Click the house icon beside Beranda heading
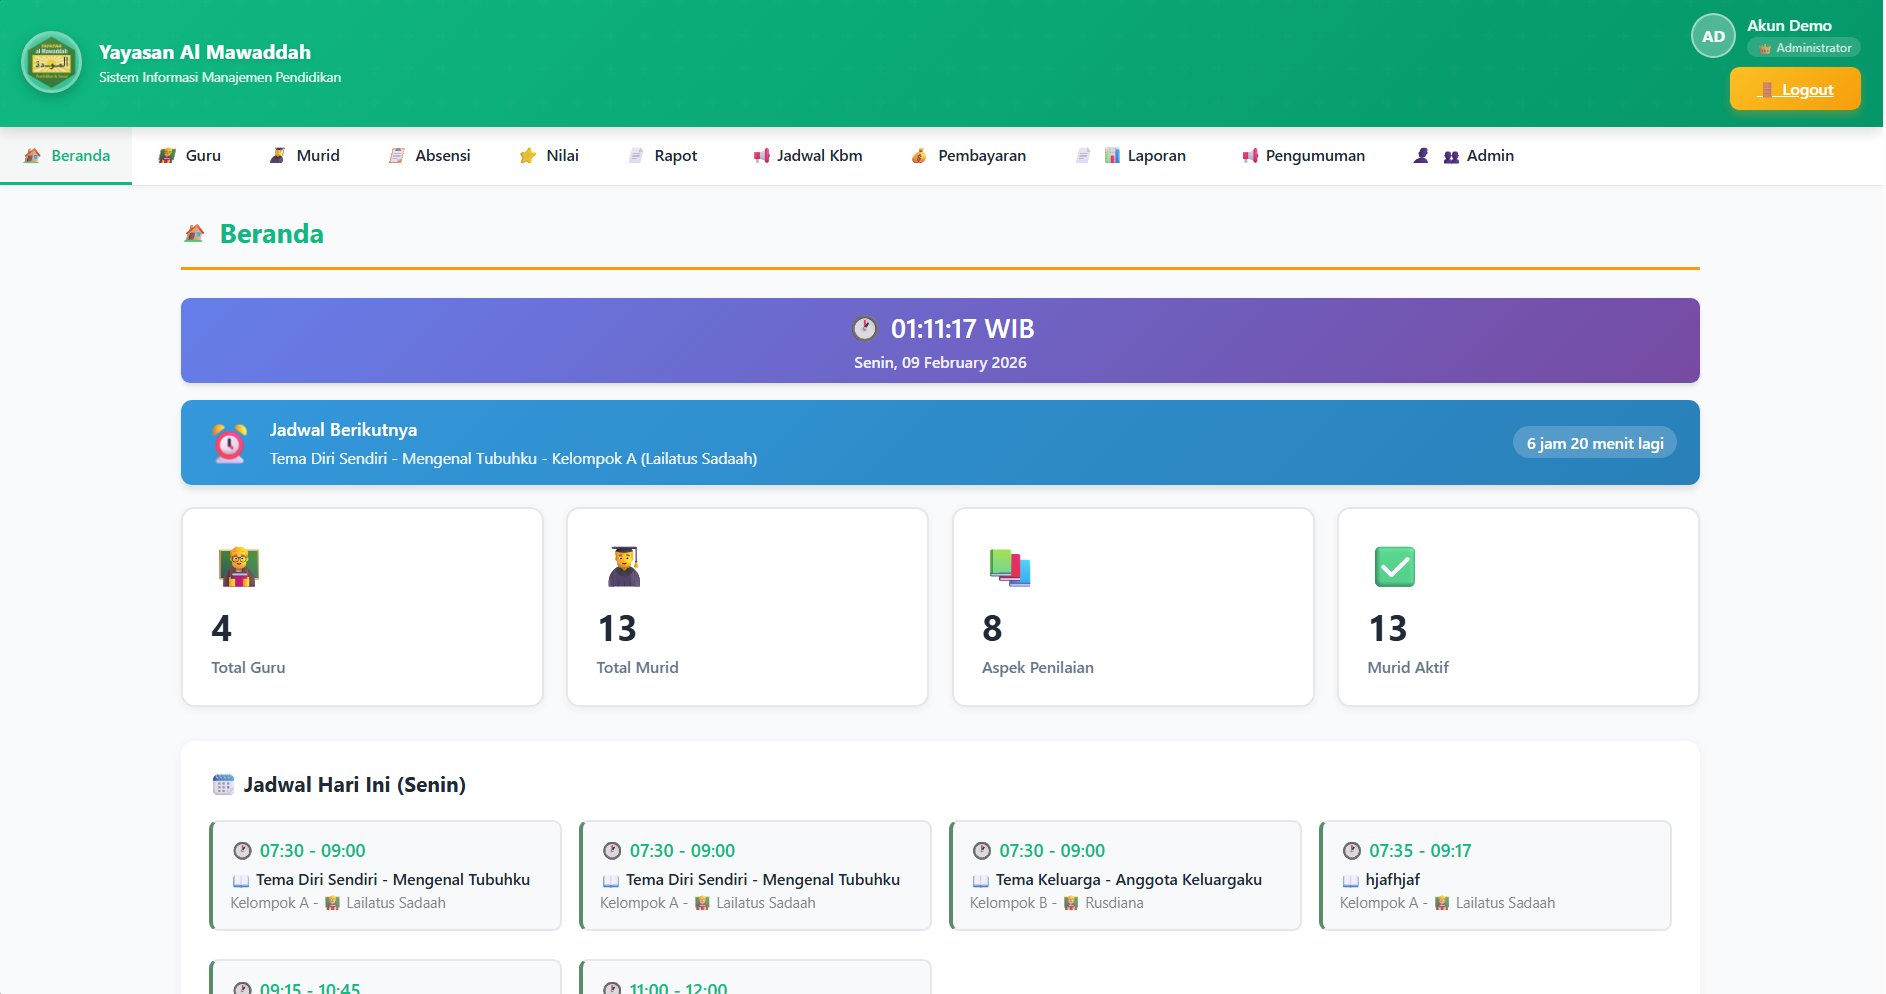Screen dimensions: 1886x994 tap(195, 234)
